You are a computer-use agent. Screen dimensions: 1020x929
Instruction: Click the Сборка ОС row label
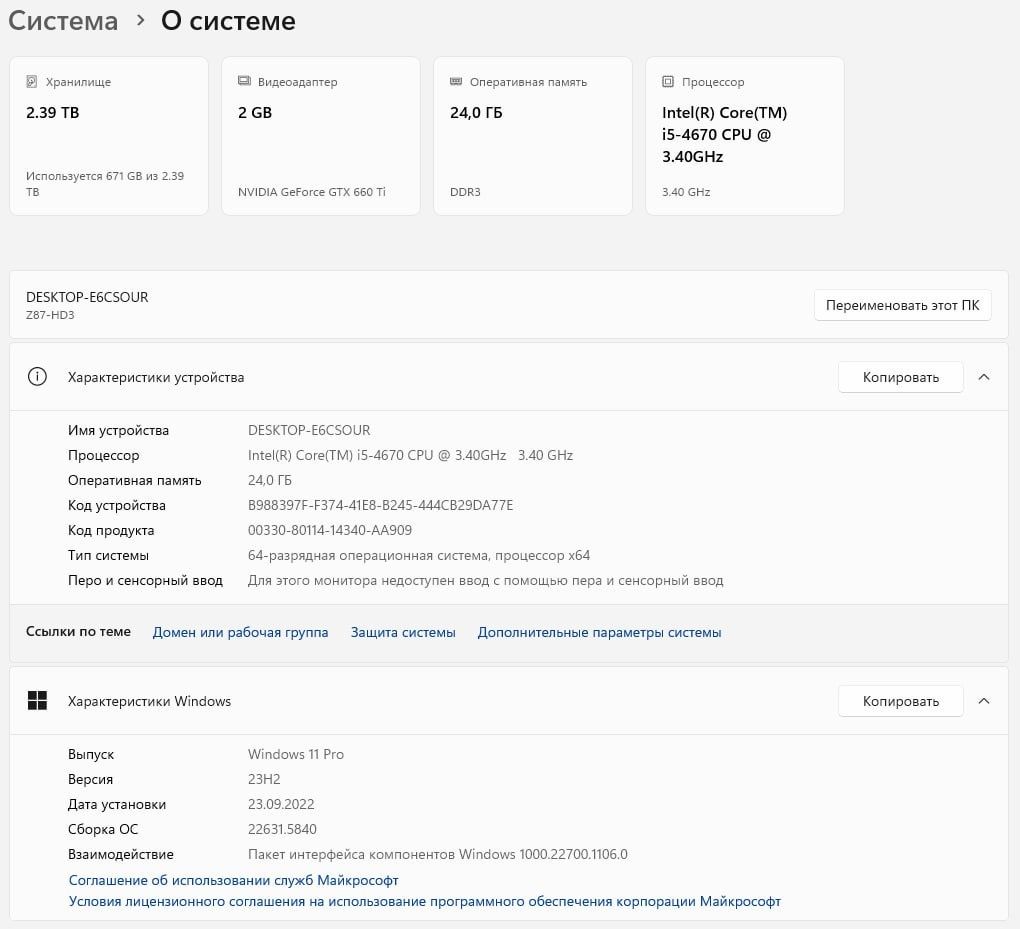coord(103,829)
